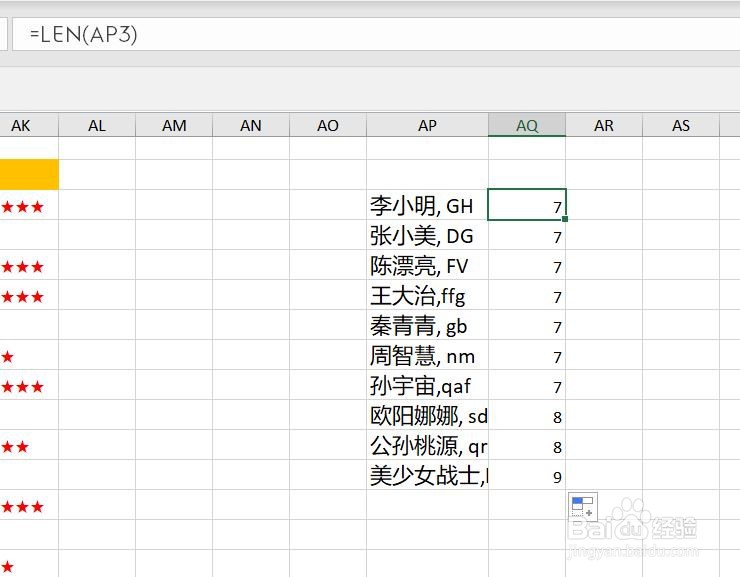Select column header AK
The height and width of the screenshot is (577, 740).
pos(21,125)
